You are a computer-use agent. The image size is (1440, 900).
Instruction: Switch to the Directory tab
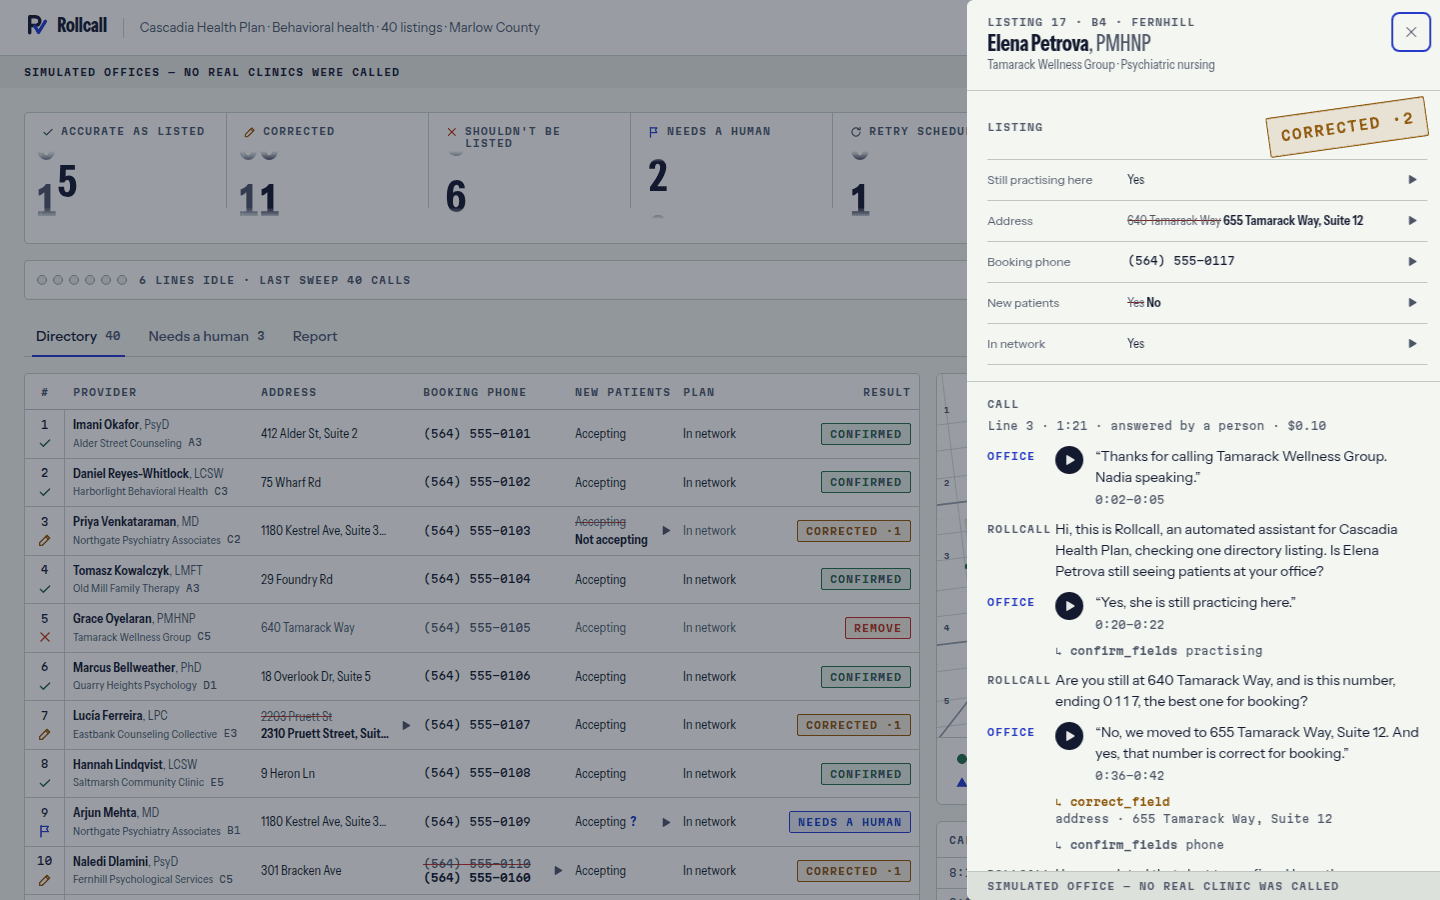(78, 336)
